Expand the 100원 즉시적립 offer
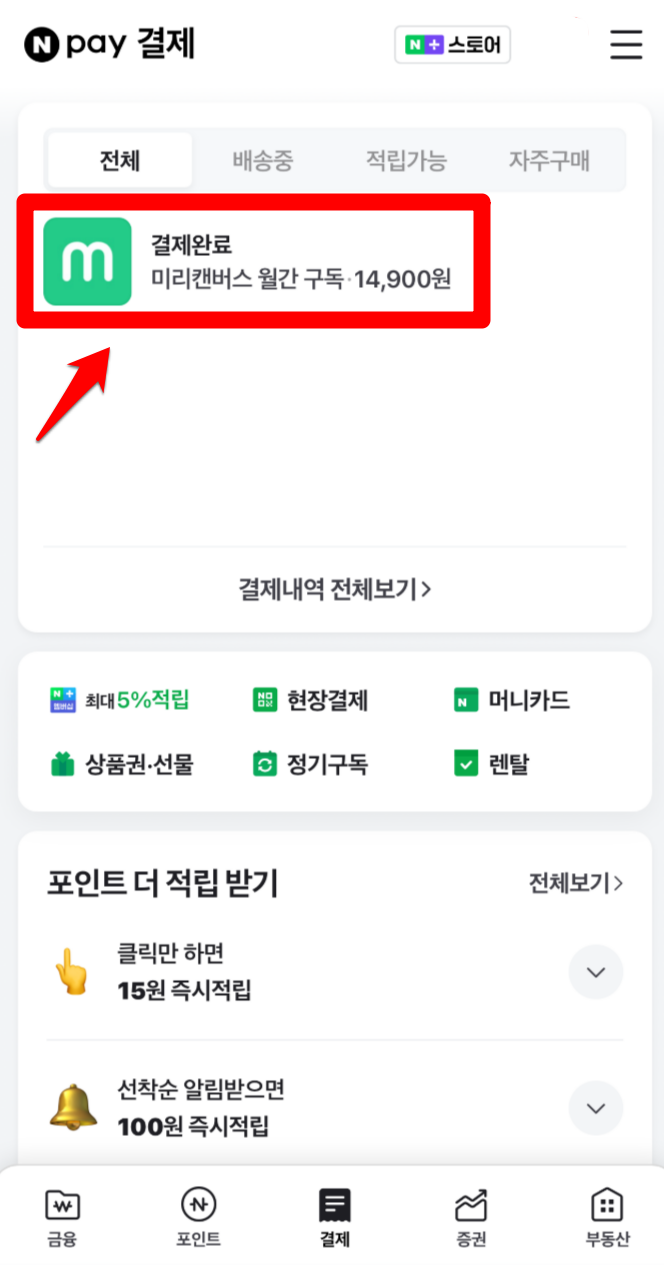 tap(596, 1108)
